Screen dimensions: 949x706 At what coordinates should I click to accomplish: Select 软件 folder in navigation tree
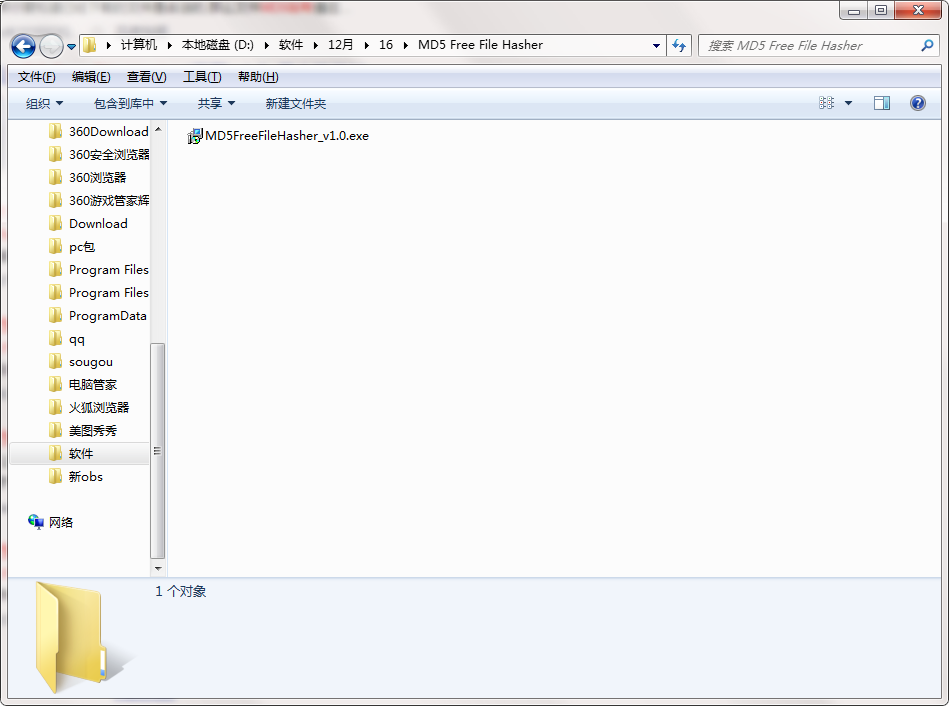click(x=79, y=454)
